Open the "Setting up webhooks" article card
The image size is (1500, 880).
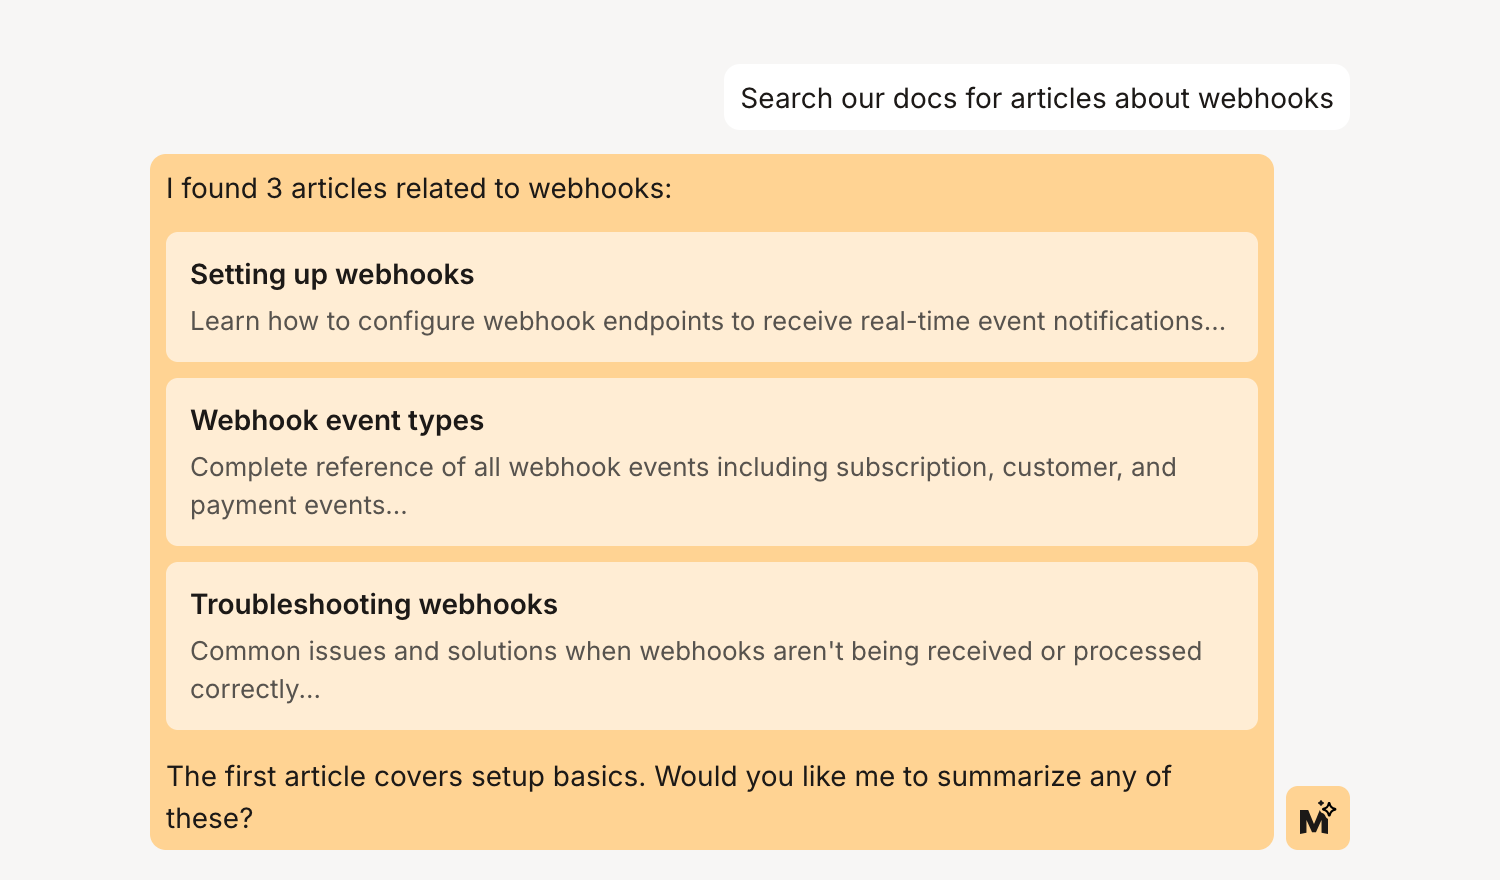click(712, 297)
